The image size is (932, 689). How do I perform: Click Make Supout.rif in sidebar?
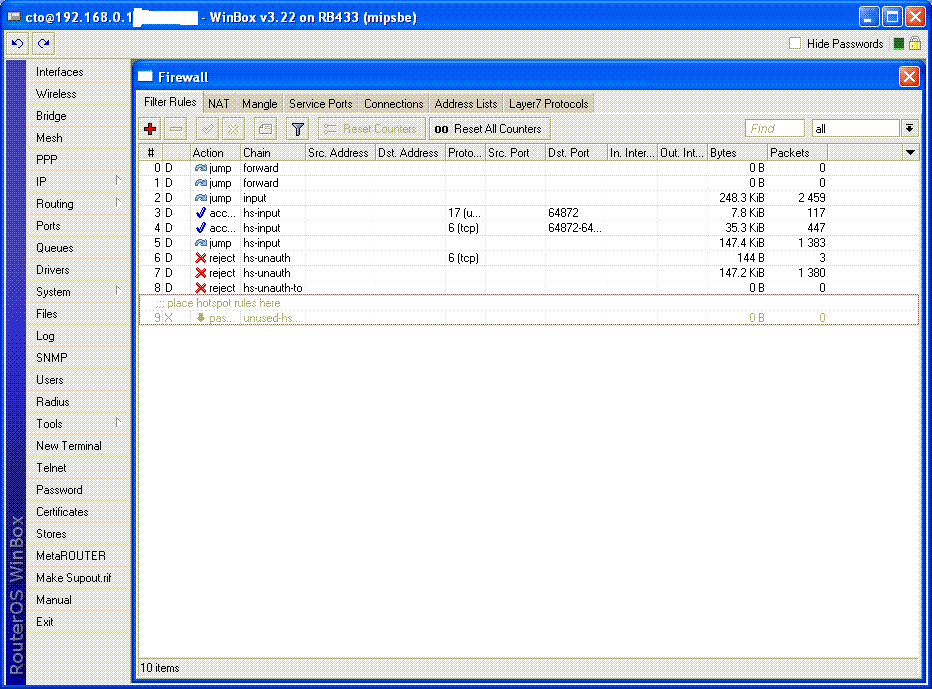click(74, 578)
